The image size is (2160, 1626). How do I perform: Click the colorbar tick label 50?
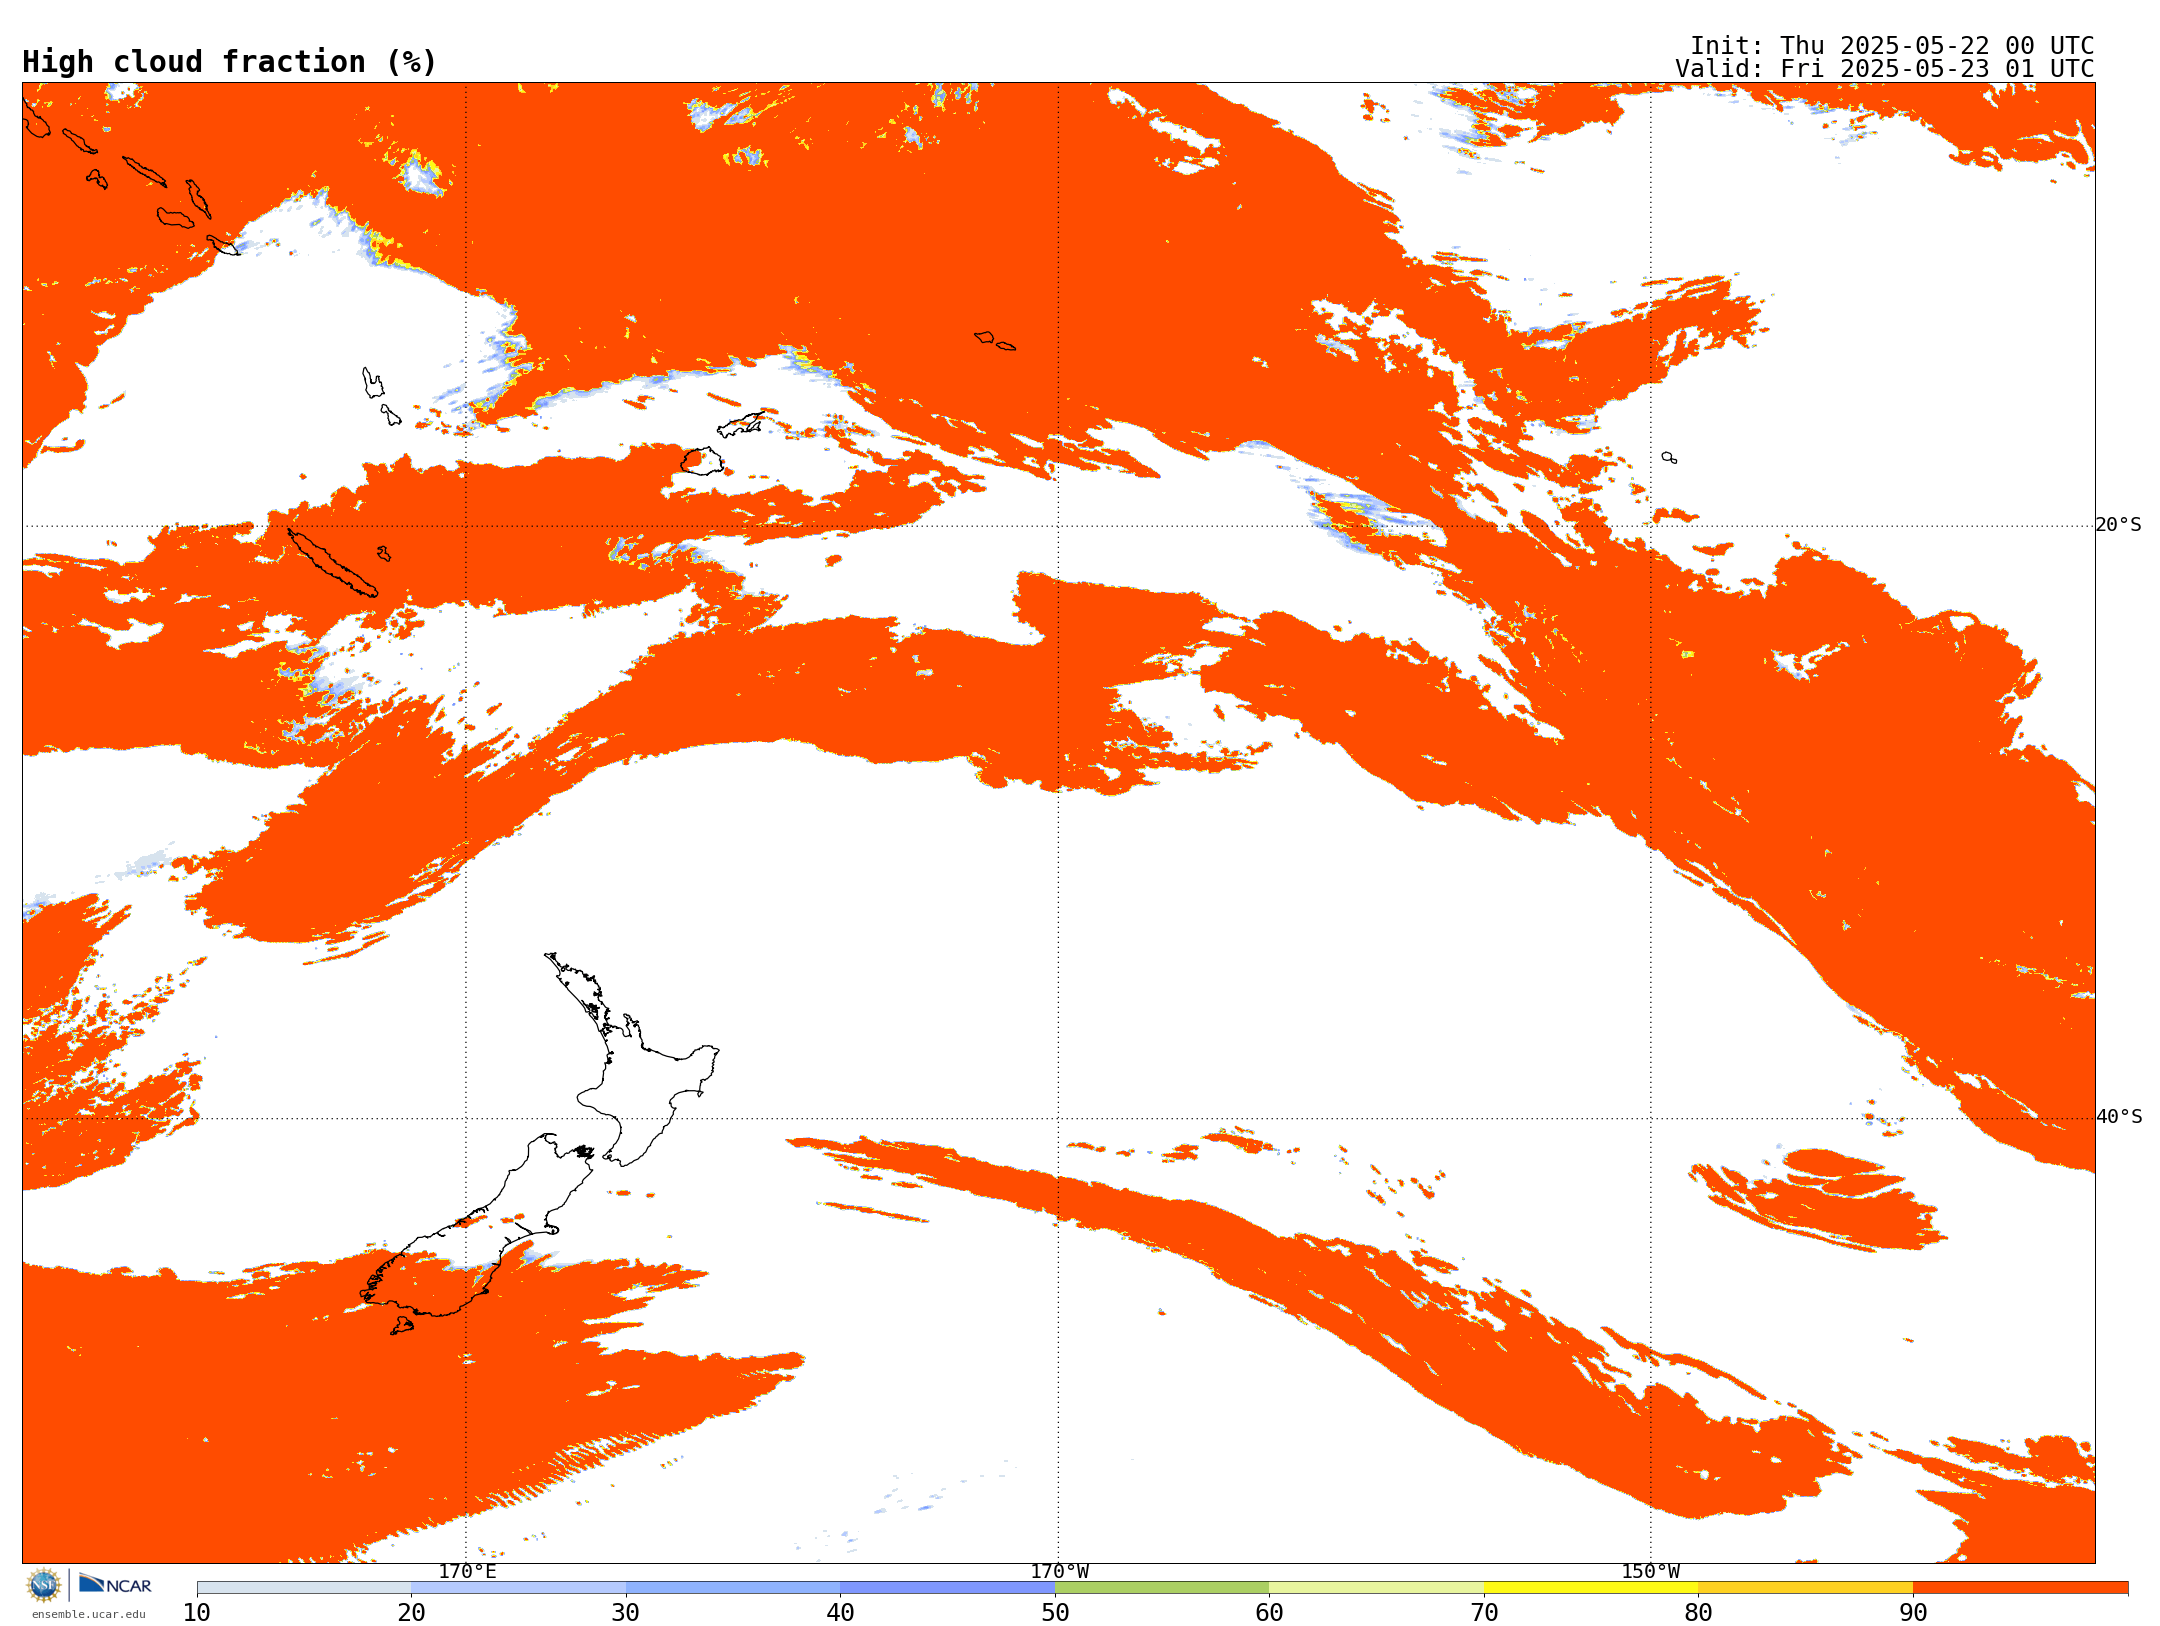[x=1055, y=1612]
